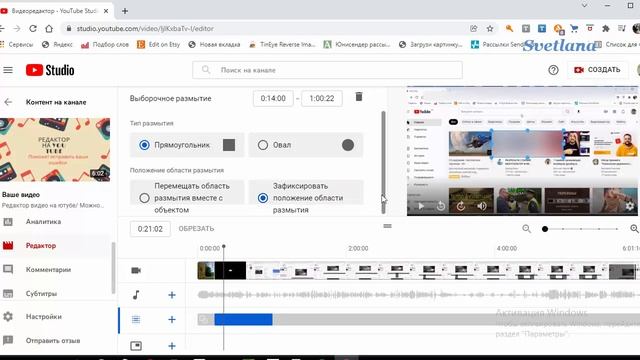Delete the blur with the trash icon
This screenshot has height=360, width=640.
359,97
